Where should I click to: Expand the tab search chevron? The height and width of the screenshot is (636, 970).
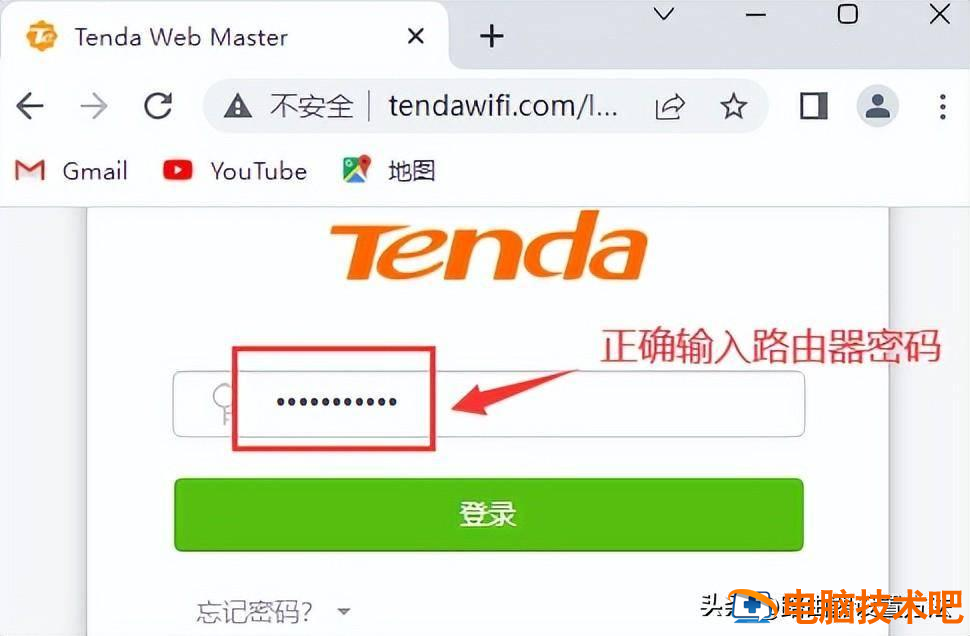pos(664,14)
